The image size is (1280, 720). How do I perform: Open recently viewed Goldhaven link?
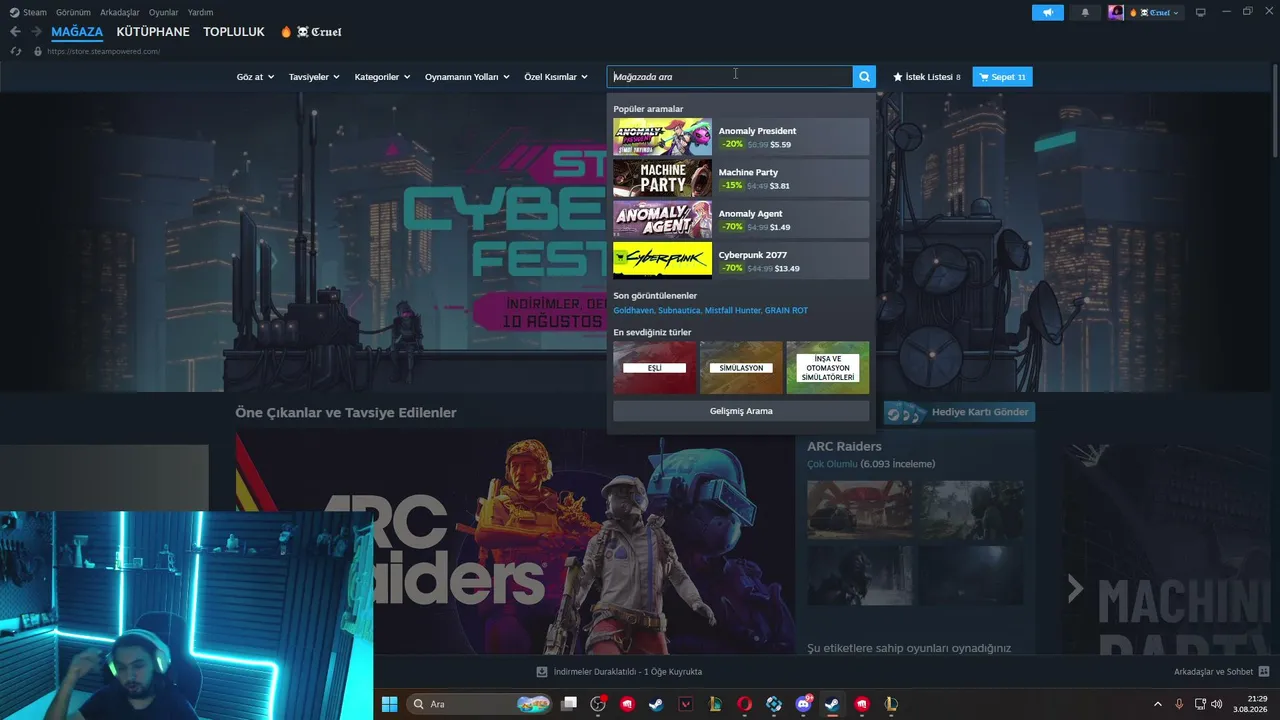[633, 311]
